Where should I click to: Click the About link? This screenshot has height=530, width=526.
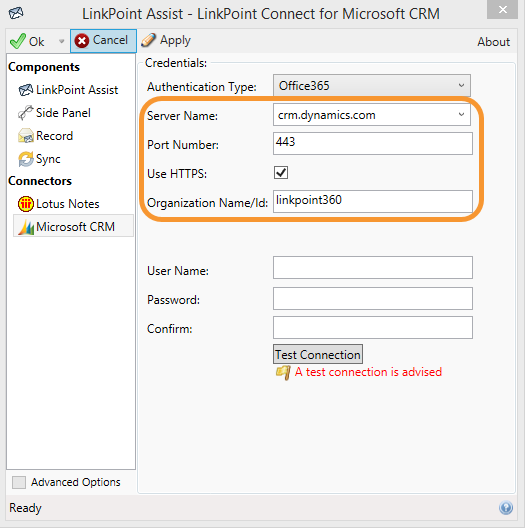click(494, 42)
